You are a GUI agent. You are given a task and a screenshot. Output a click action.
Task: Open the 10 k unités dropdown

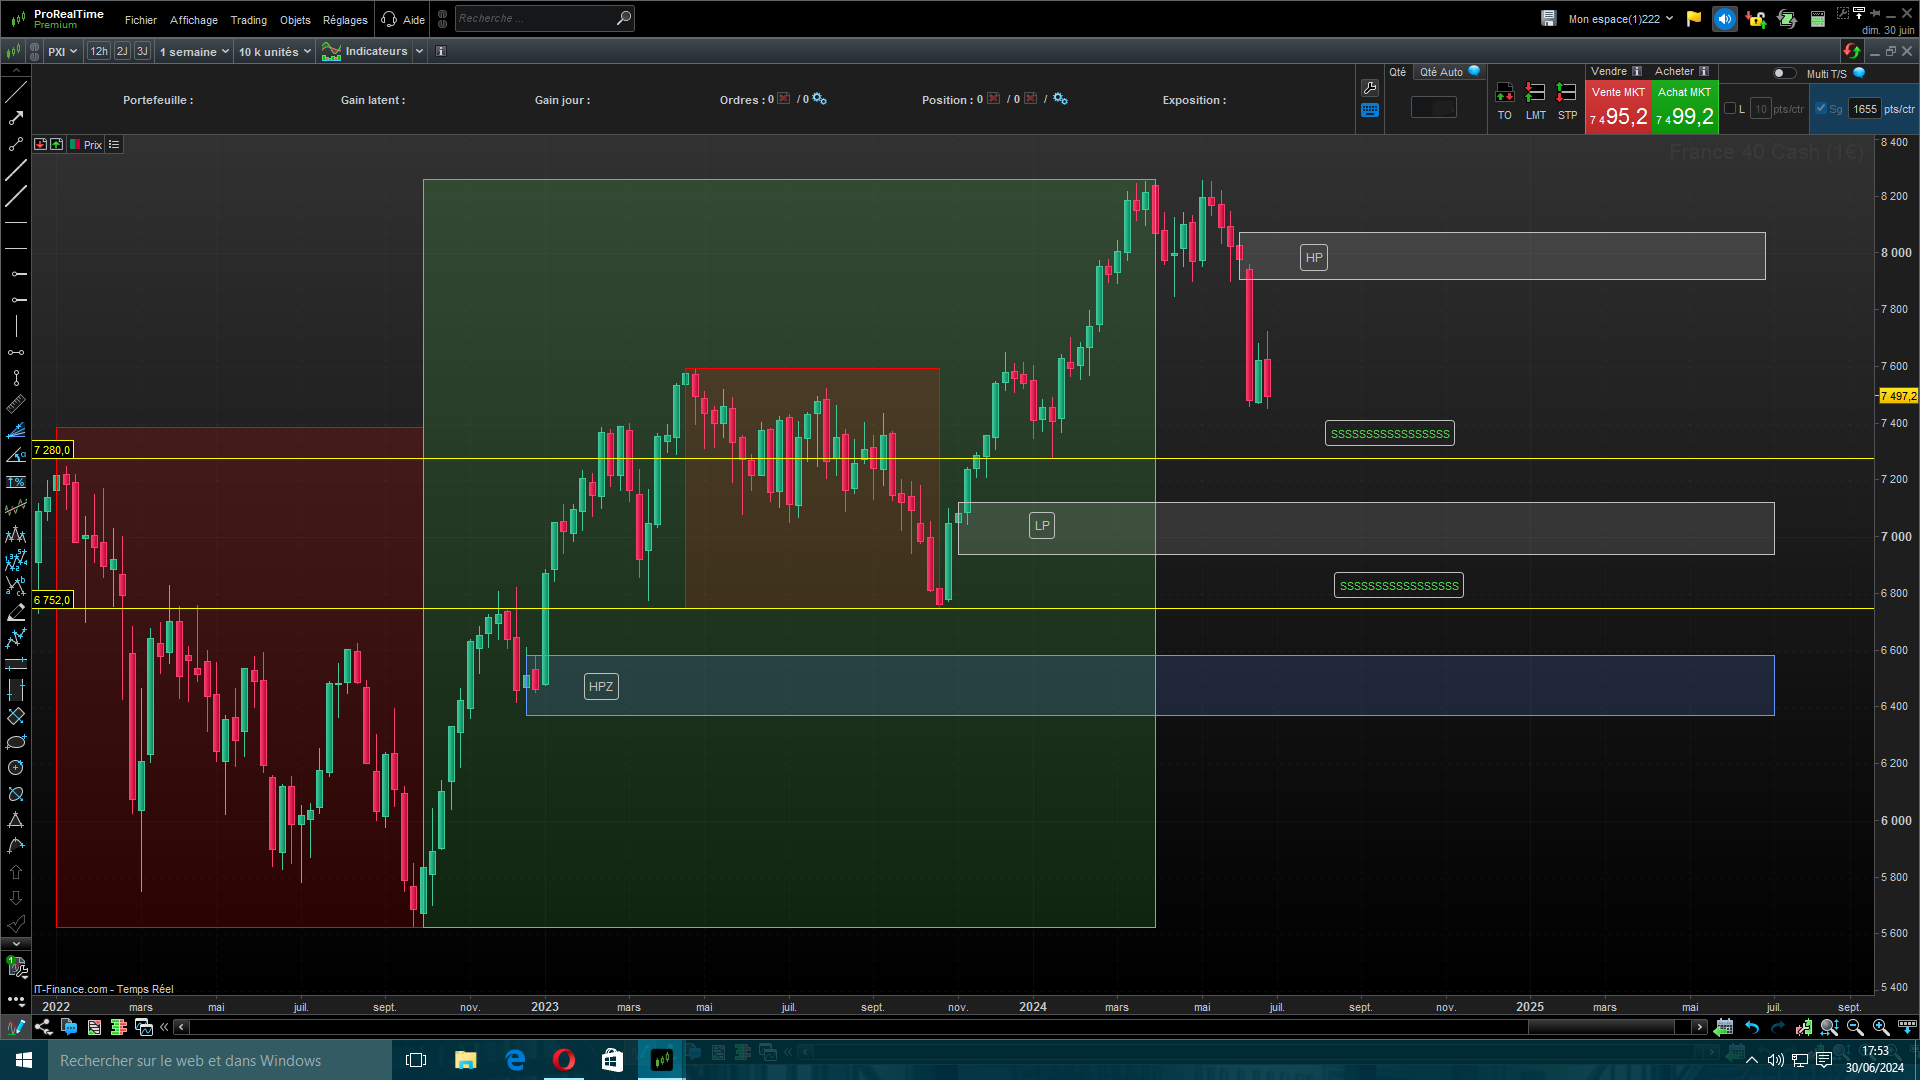click(274, 51)
